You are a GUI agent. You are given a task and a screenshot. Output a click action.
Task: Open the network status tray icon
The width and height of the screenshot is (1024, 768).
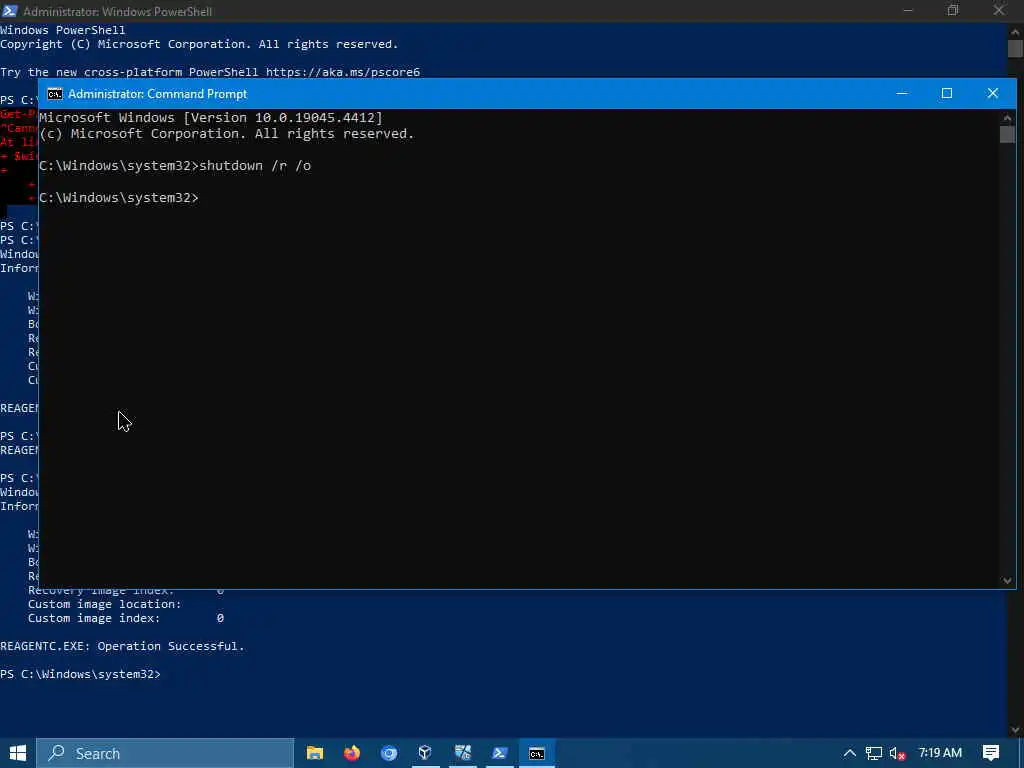point(873,753)
